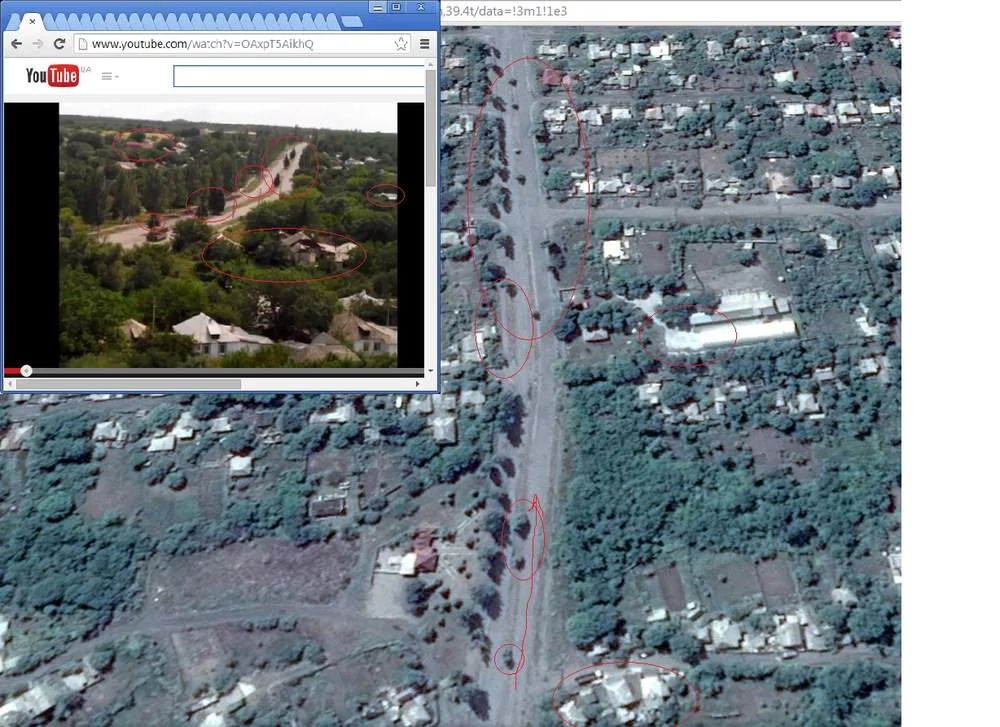
Task: Click the horizontal scrollbar left arrow
Action: point(9,384)
